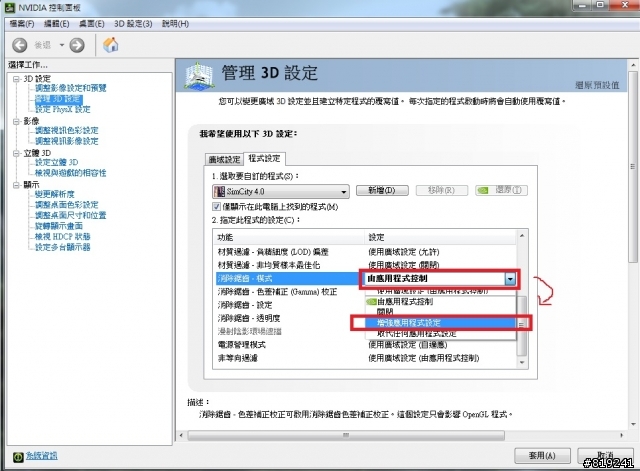Collapse the 3D 設定 tree node
Image resolution: width=640 pixels, height=471 pixels.
pos(16,79)
